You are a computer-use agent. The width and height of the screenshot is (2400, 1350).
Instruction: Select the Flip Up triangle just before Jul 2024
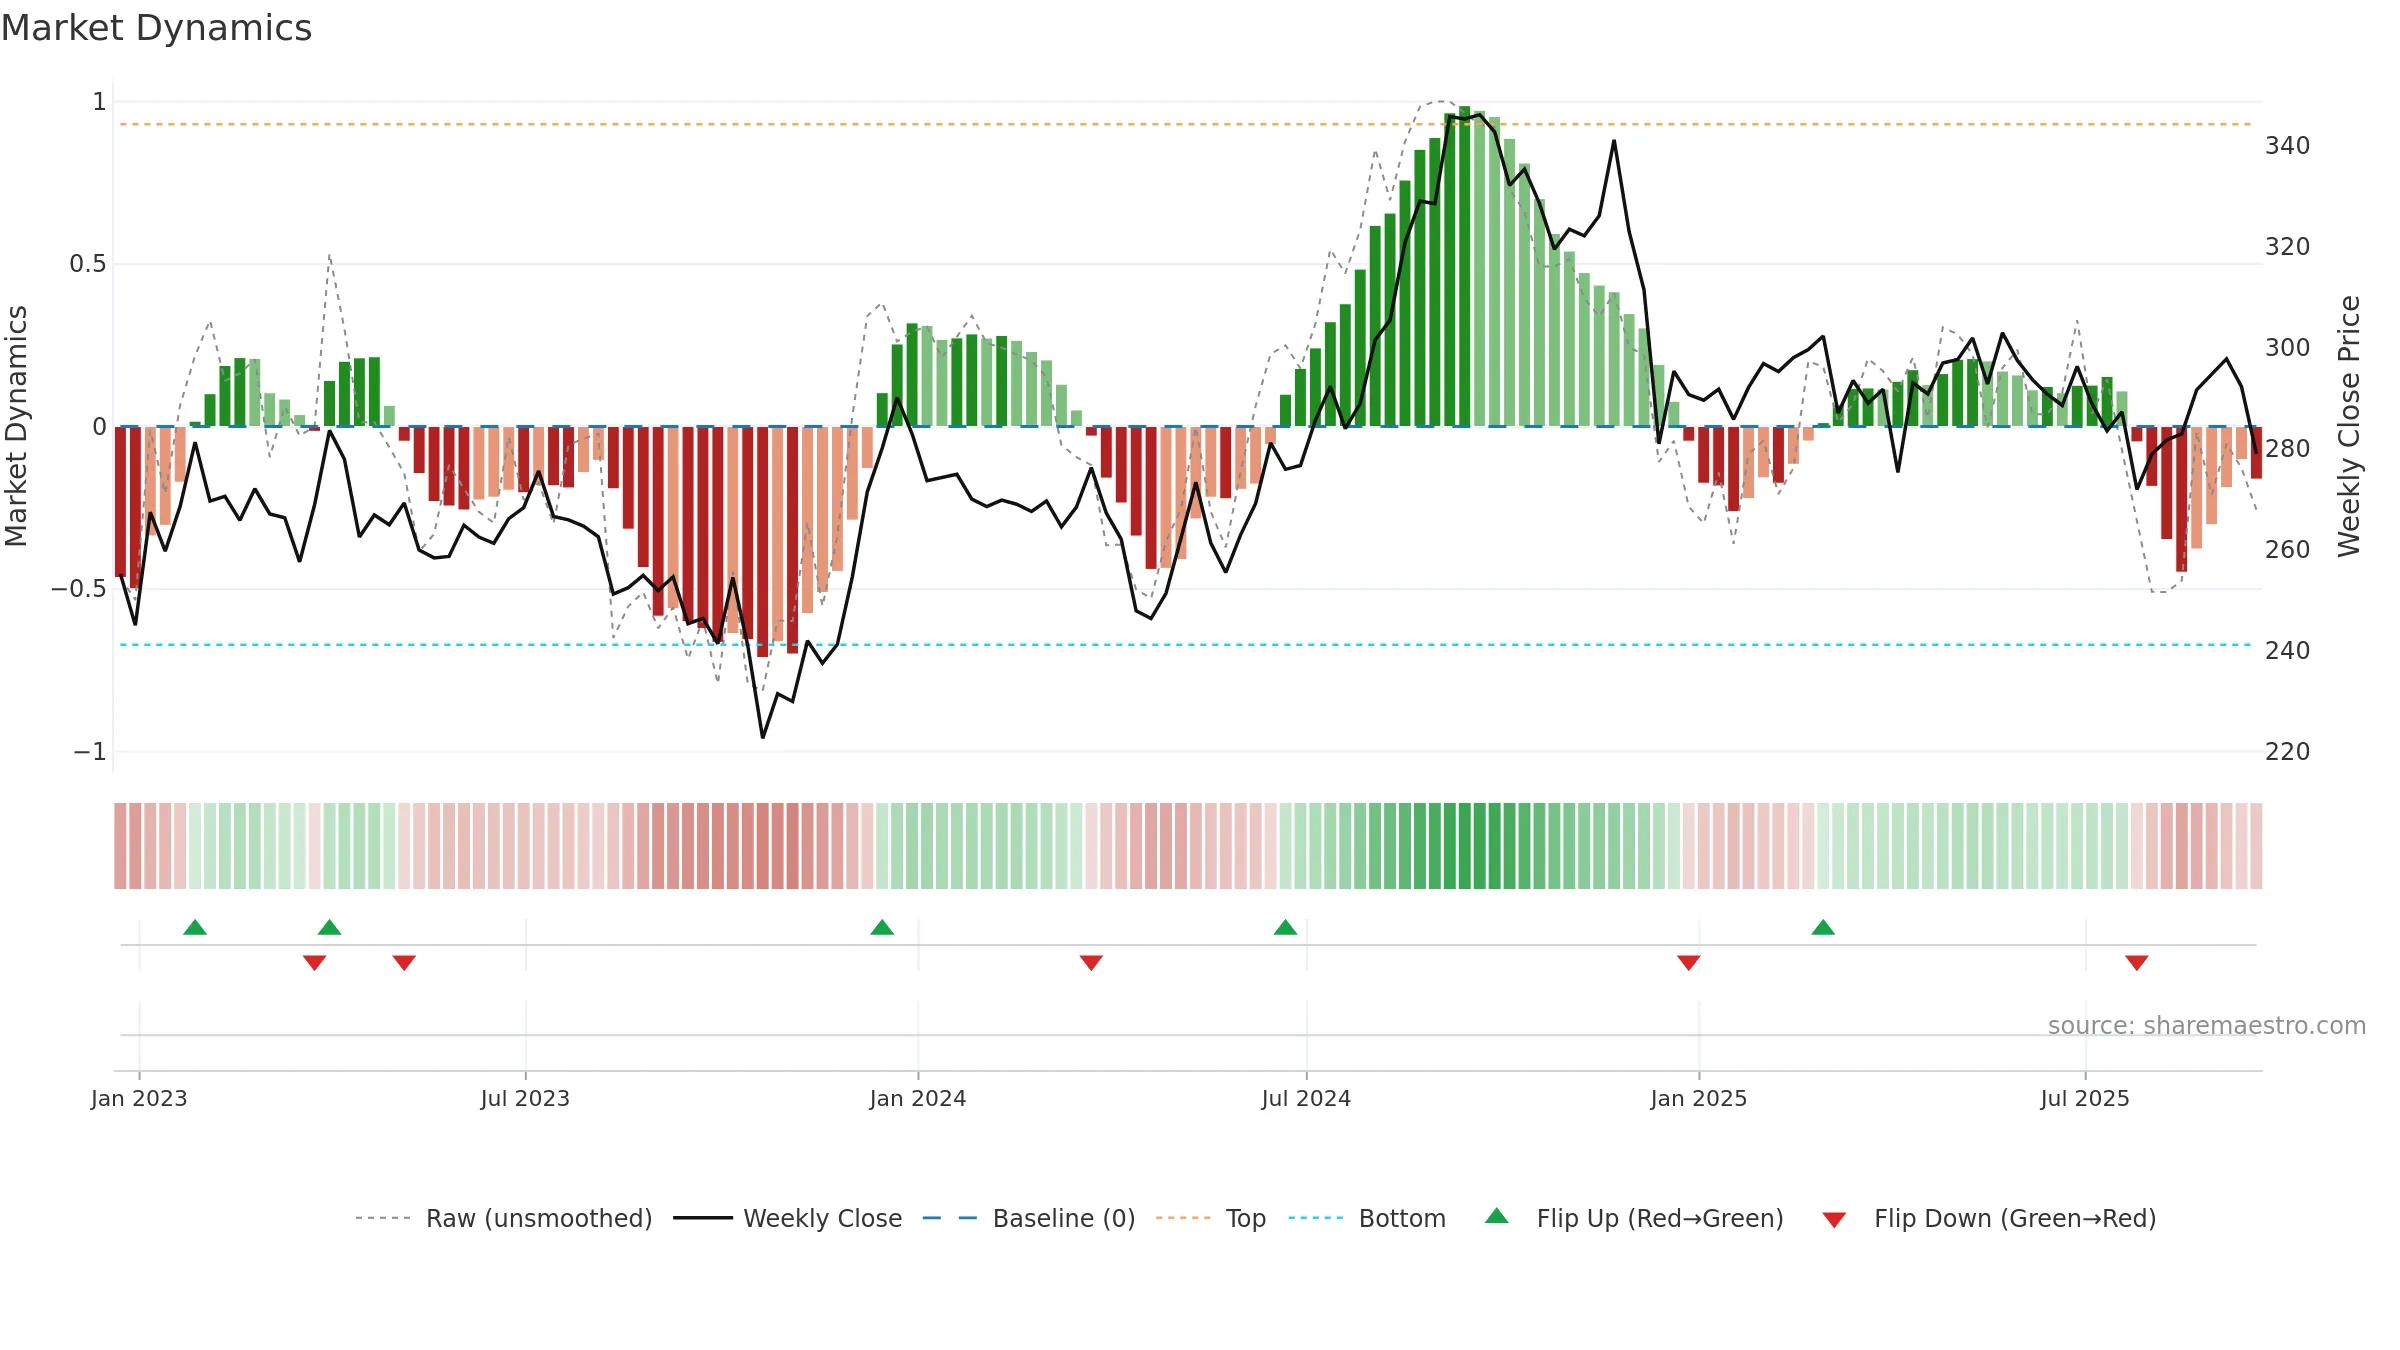[1286, 928]
